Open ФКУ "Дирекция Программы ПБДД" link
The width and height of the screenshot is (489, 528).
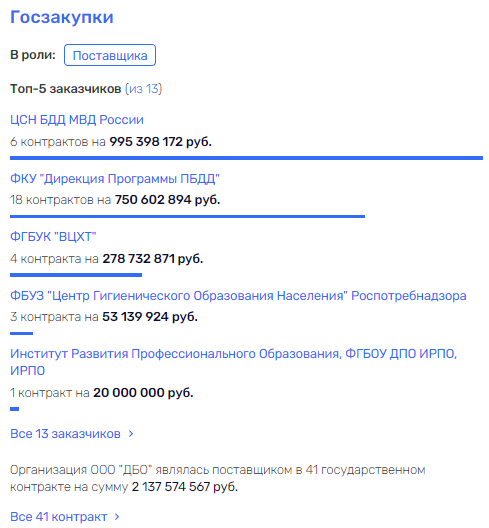115,178
